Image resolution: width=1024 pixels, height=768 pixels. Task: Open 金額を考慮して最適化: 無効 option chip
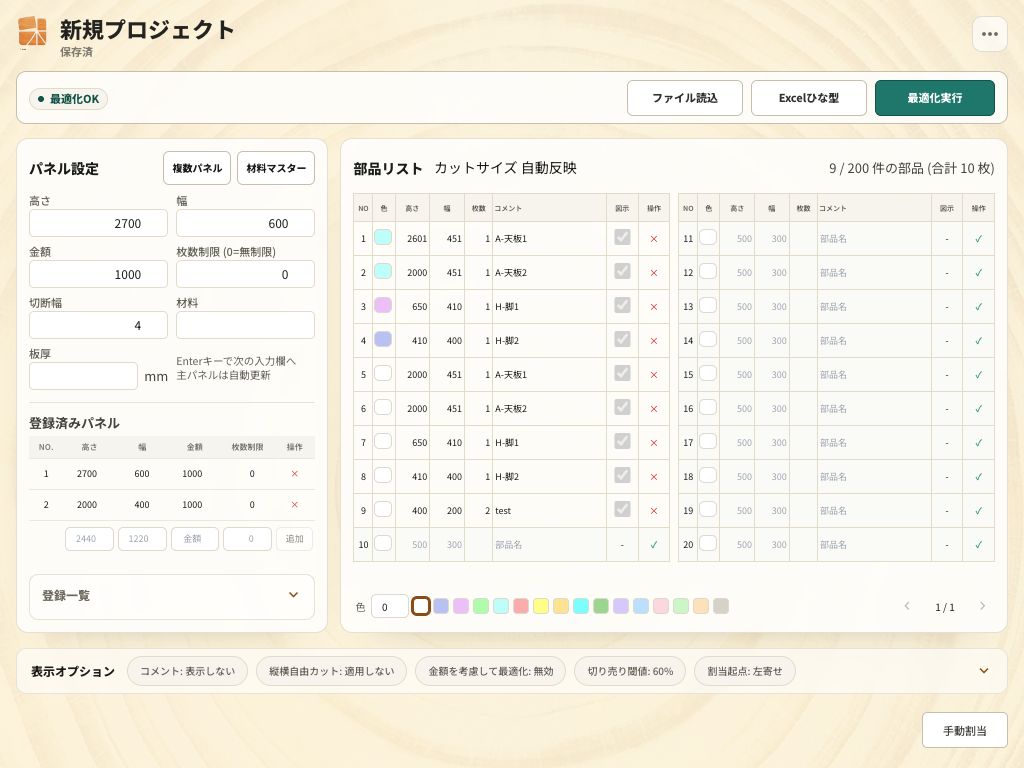click(x=490, y=671)
